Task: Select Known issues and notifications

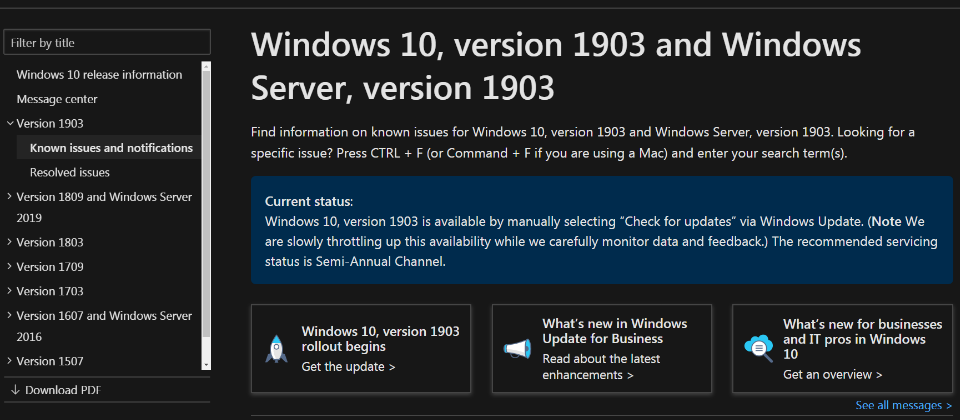Action: [111, 148]
